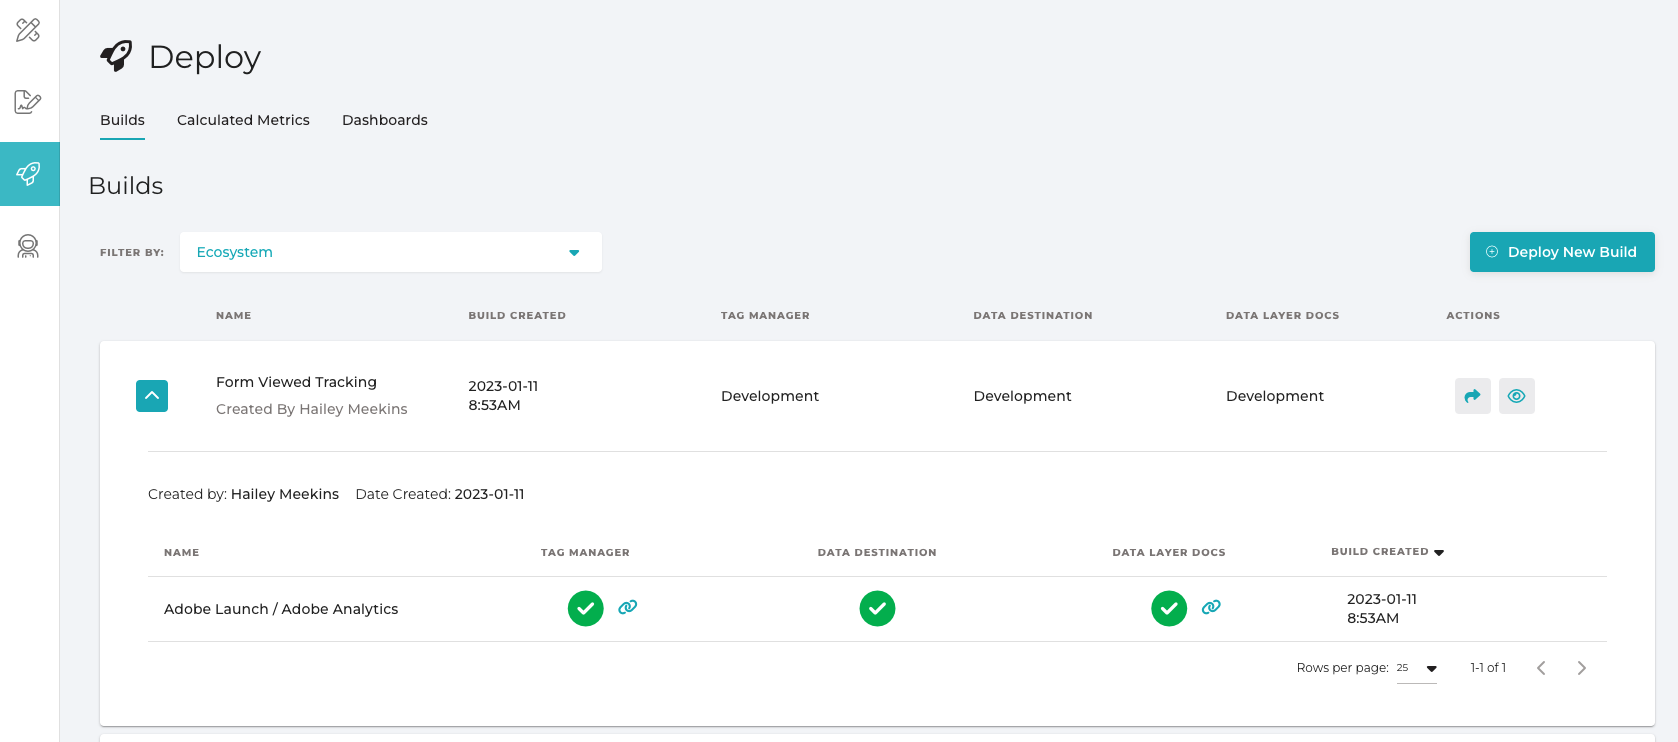Open the chart edit sidebar icon

[x=28, y=101]
